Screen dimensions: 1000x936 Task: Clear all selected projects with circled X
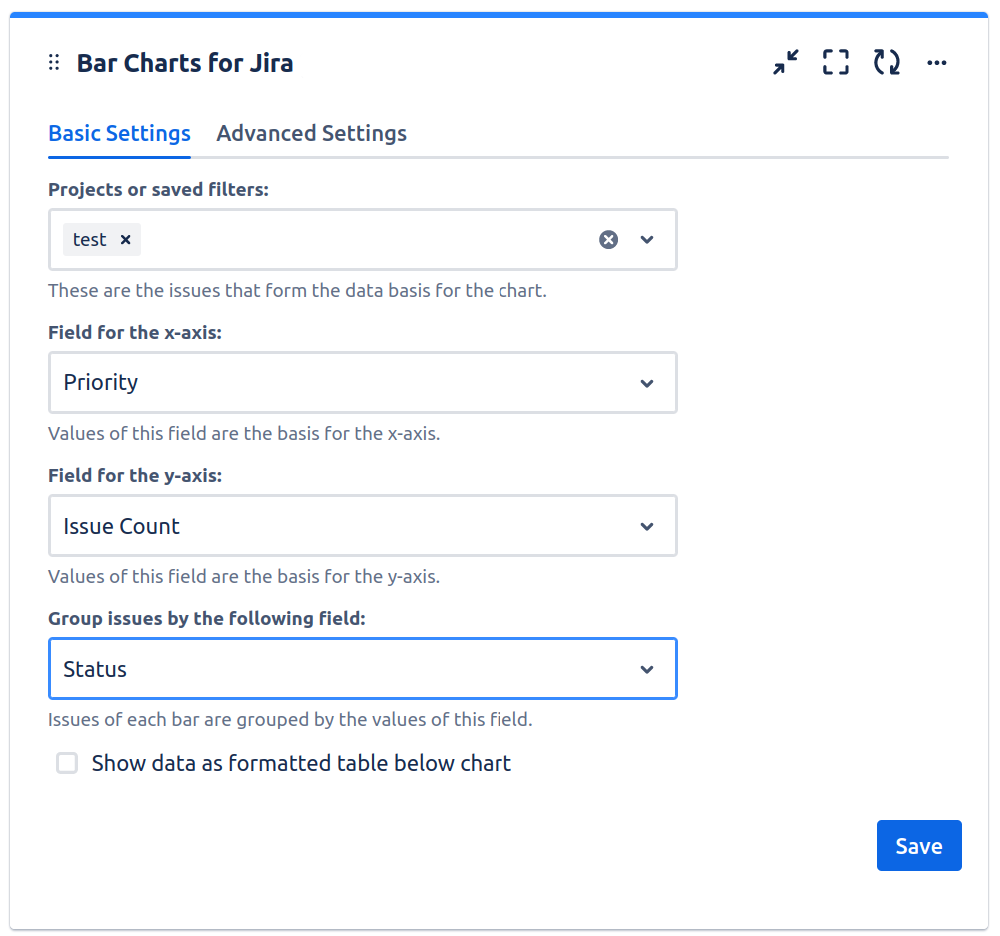point(608,240)
